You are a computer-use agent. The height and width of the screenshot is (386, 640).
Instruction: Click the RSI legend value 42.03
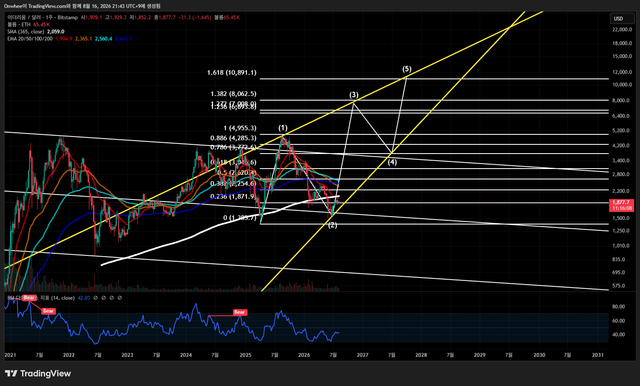pos(84,298)
